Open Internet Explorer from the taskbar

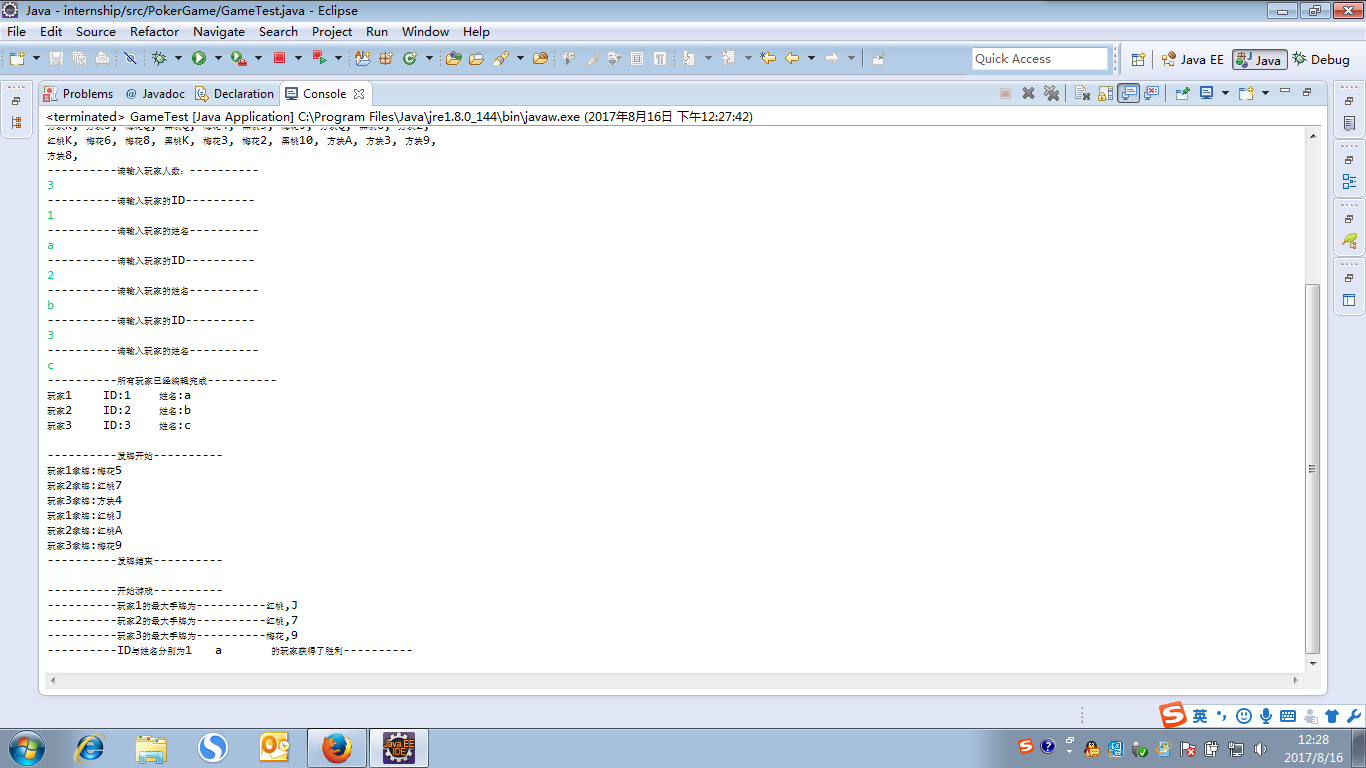coord(91,748)
